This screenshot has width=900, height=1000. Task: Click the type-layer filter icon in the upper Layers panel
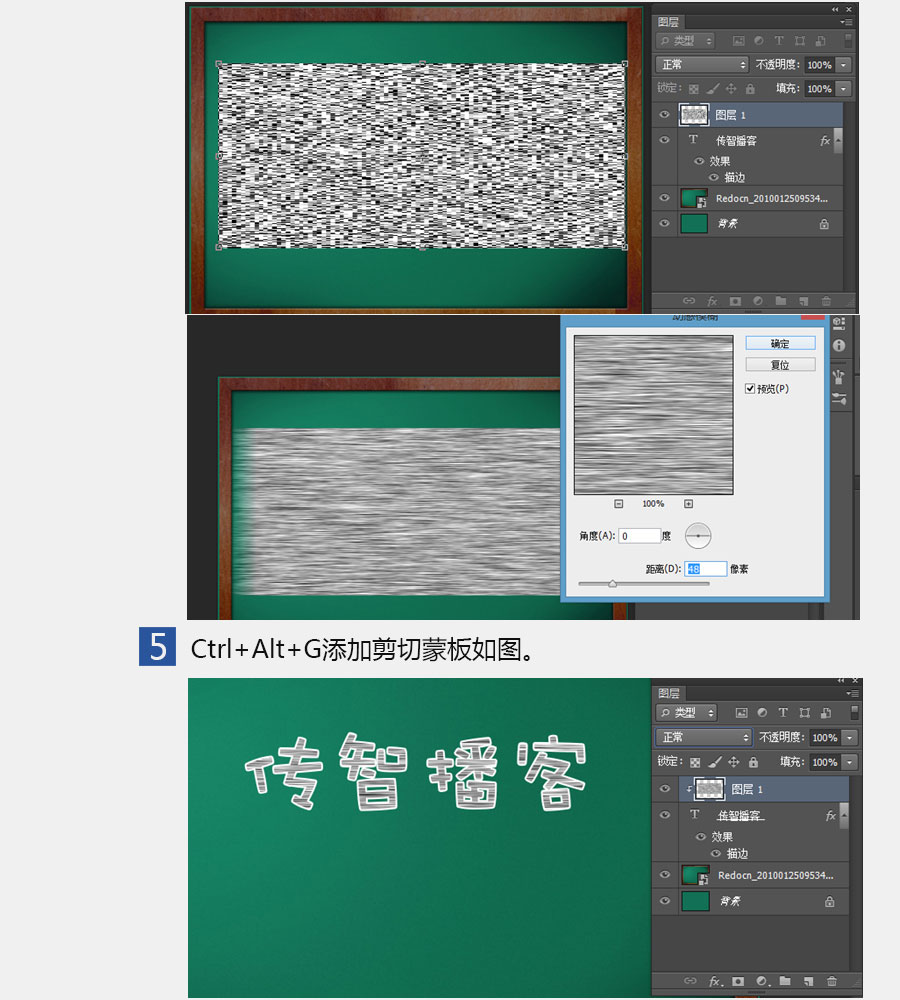(x=779, y=41)
